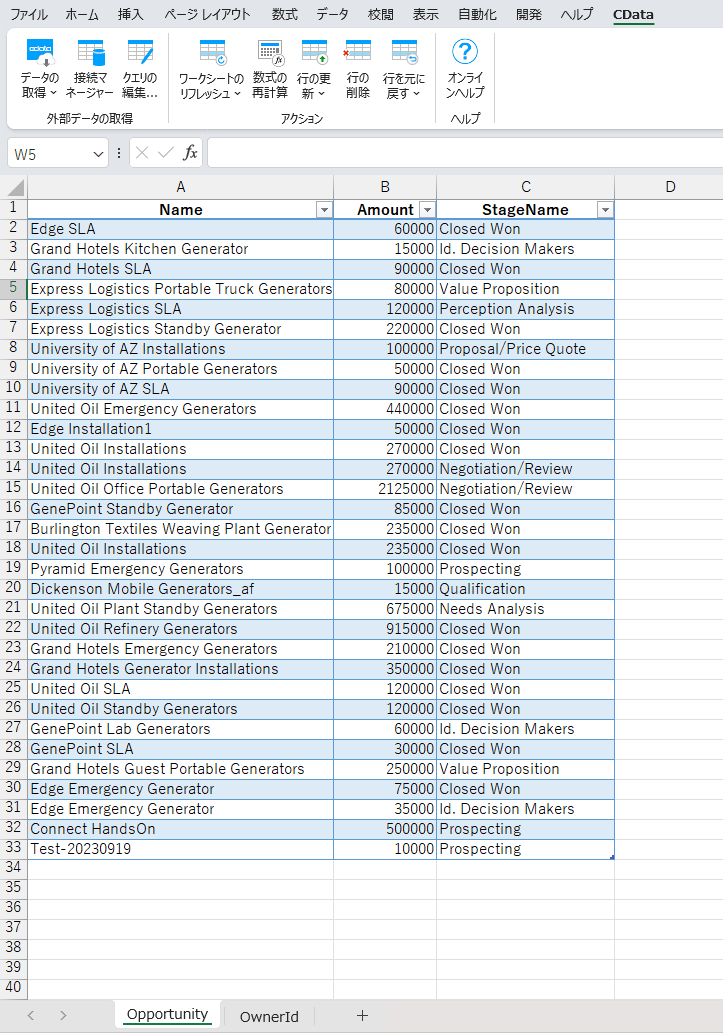Screen dimensions: 723x1033
Task: Click the formula bar options dots
Action: pos(119,154)
